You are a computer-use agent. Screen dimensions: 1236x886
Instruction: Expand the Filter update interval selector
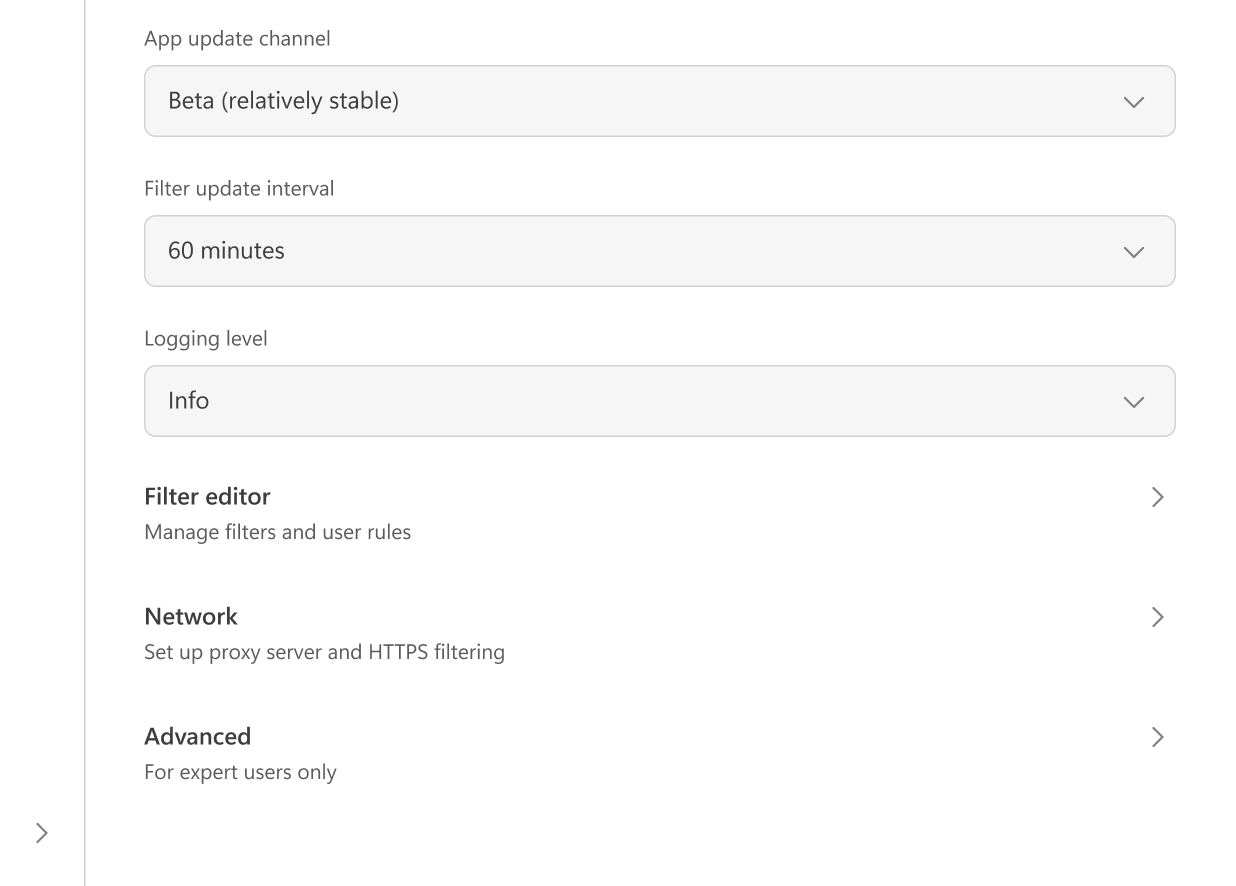click(660, 251)
